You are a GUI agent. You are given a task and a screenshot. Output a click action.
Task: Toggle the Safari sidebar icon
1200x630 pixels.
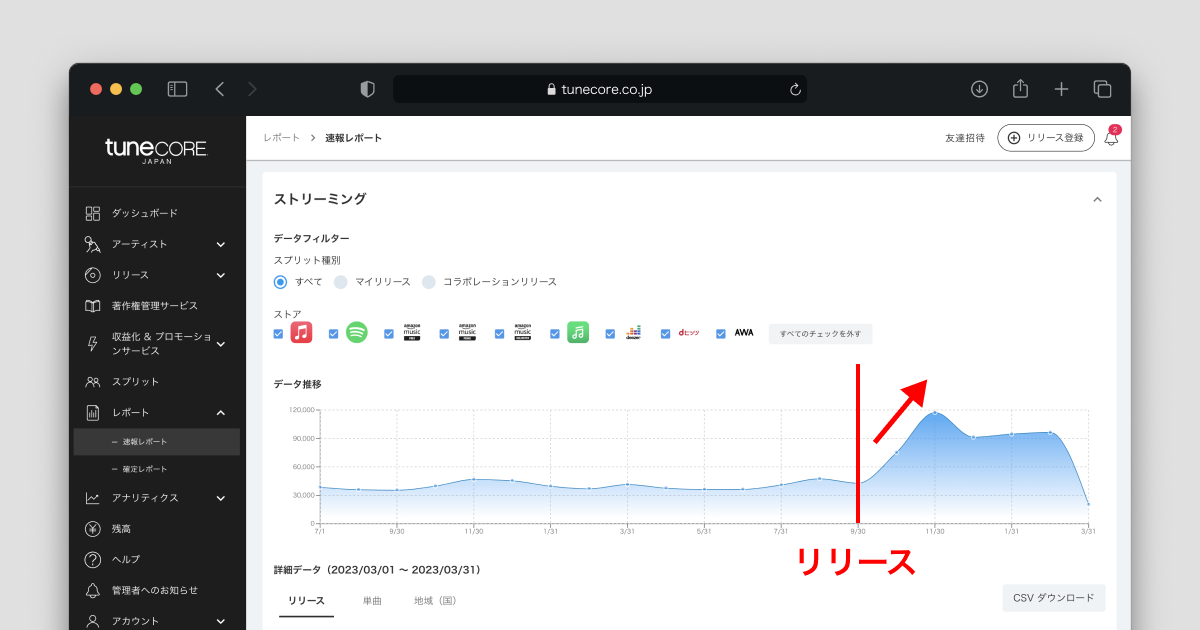click(177, 89)
